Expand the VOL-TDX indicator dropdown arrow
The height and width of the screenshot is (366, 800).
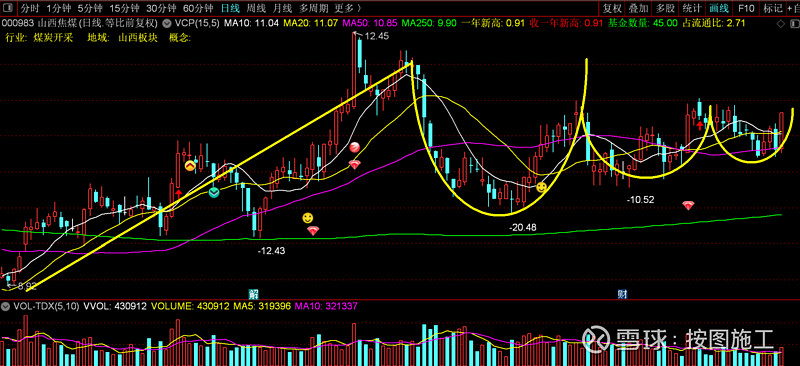6,306
